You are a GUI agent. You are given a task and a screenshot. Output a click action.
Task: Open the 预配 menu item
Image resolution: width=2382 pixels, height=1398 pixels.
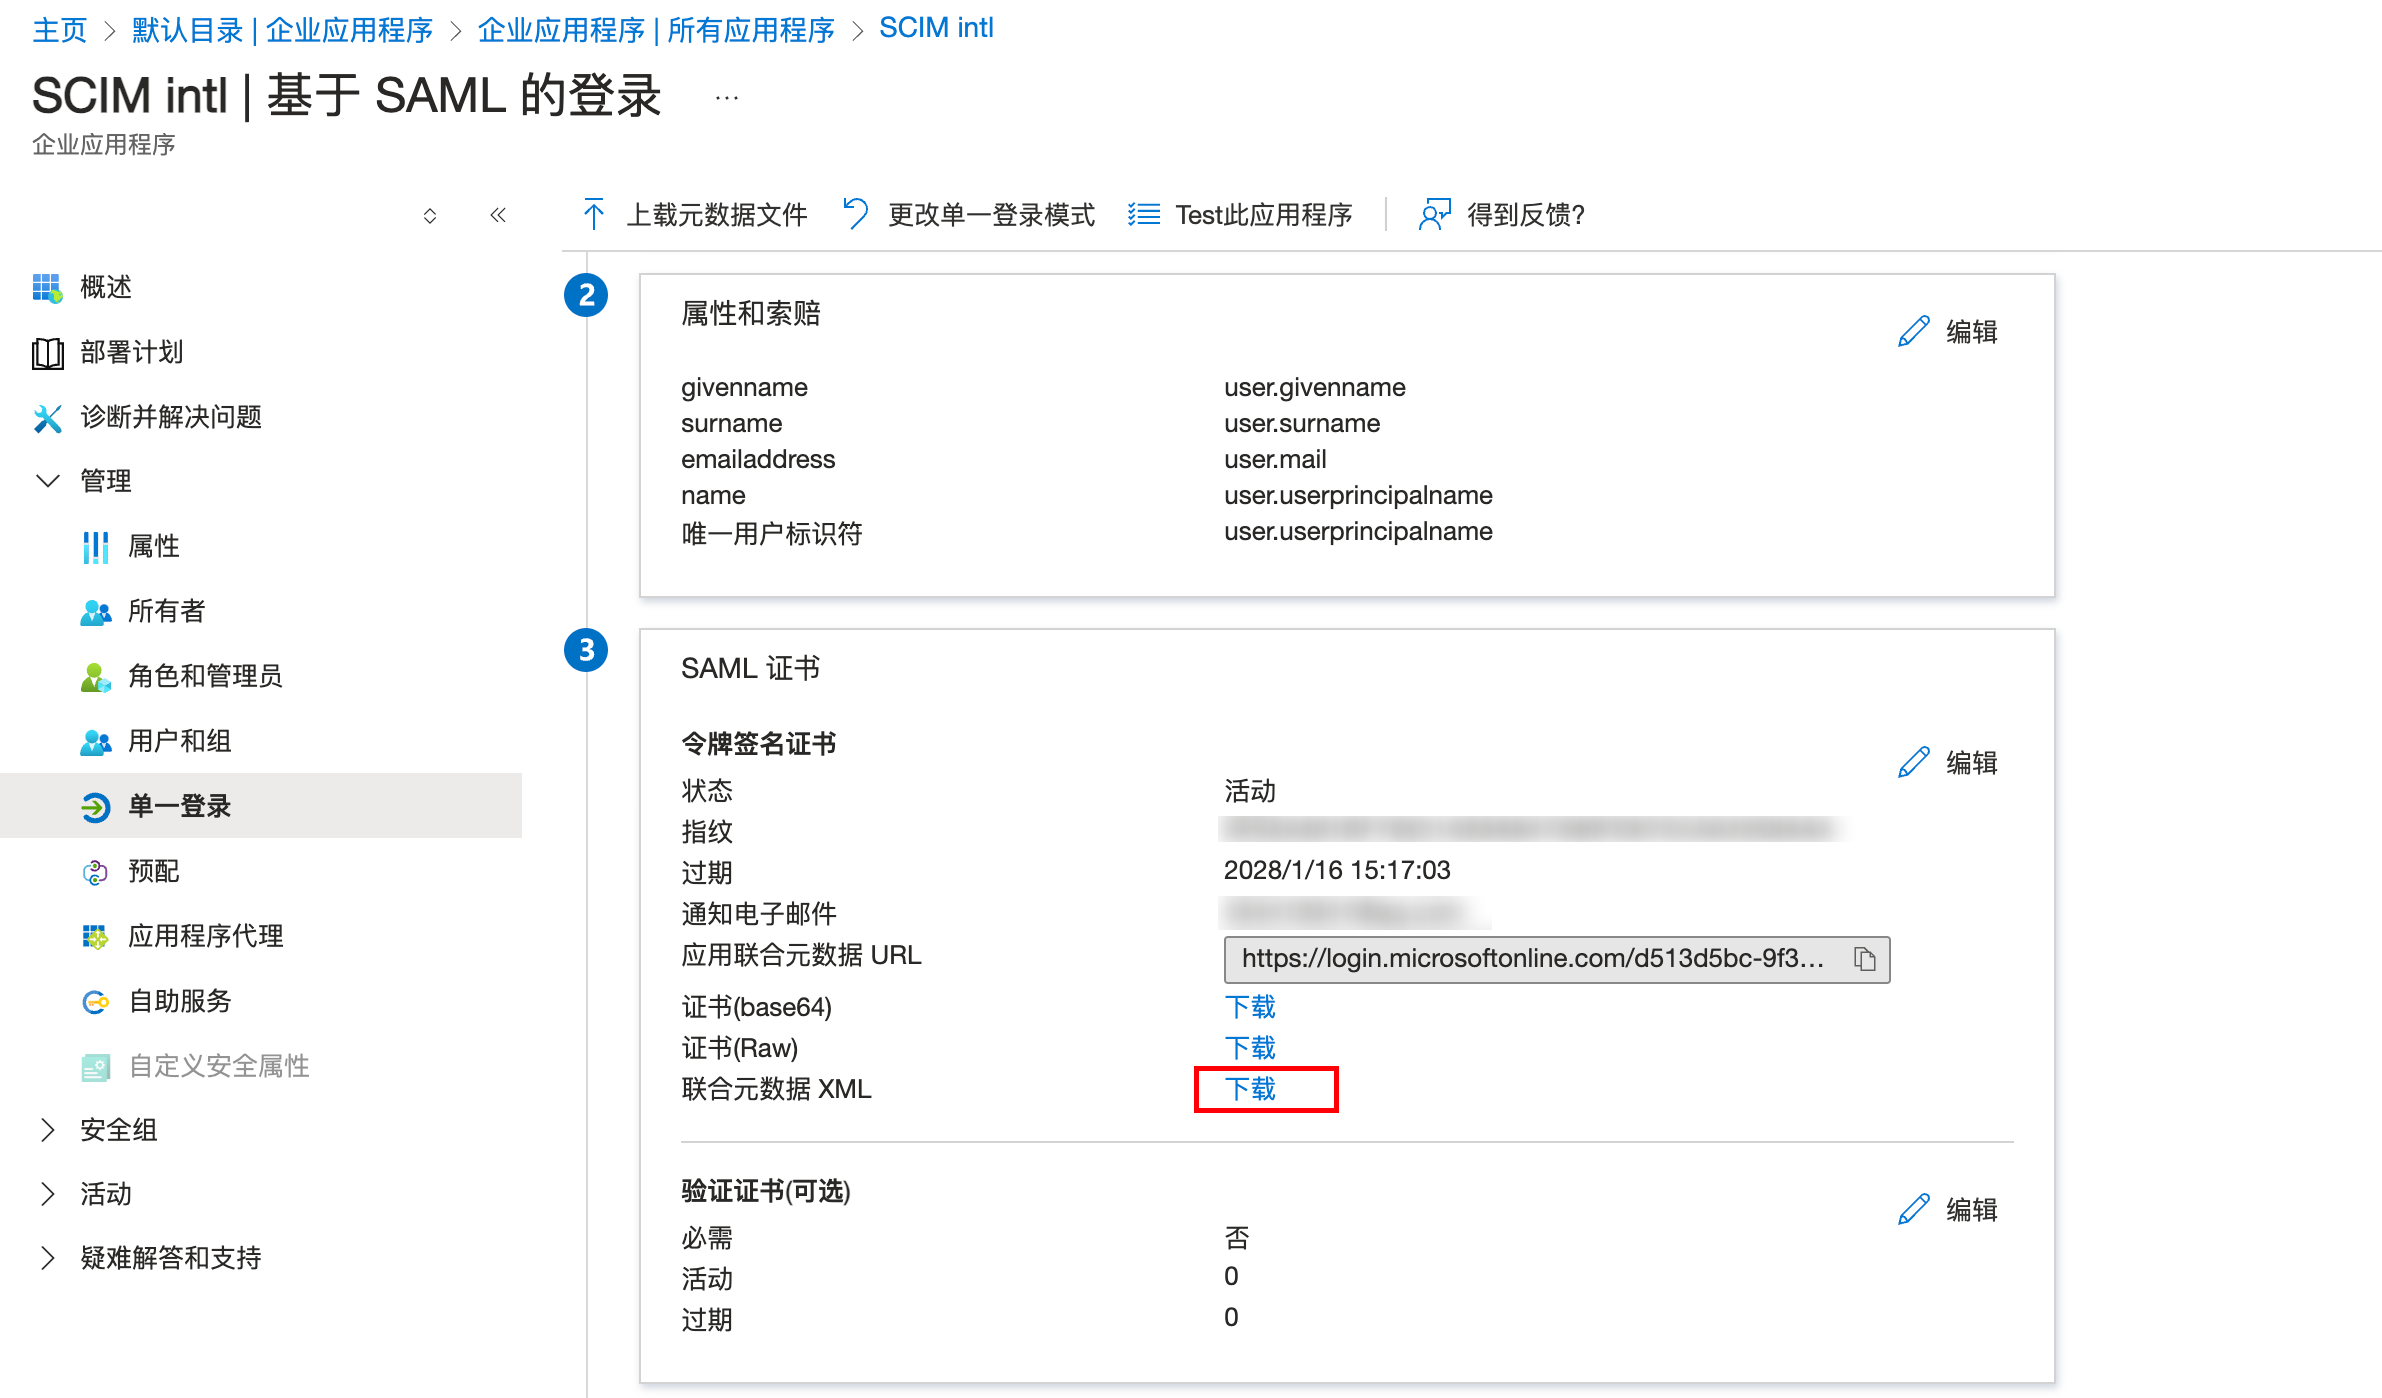(x=154, y=871)
